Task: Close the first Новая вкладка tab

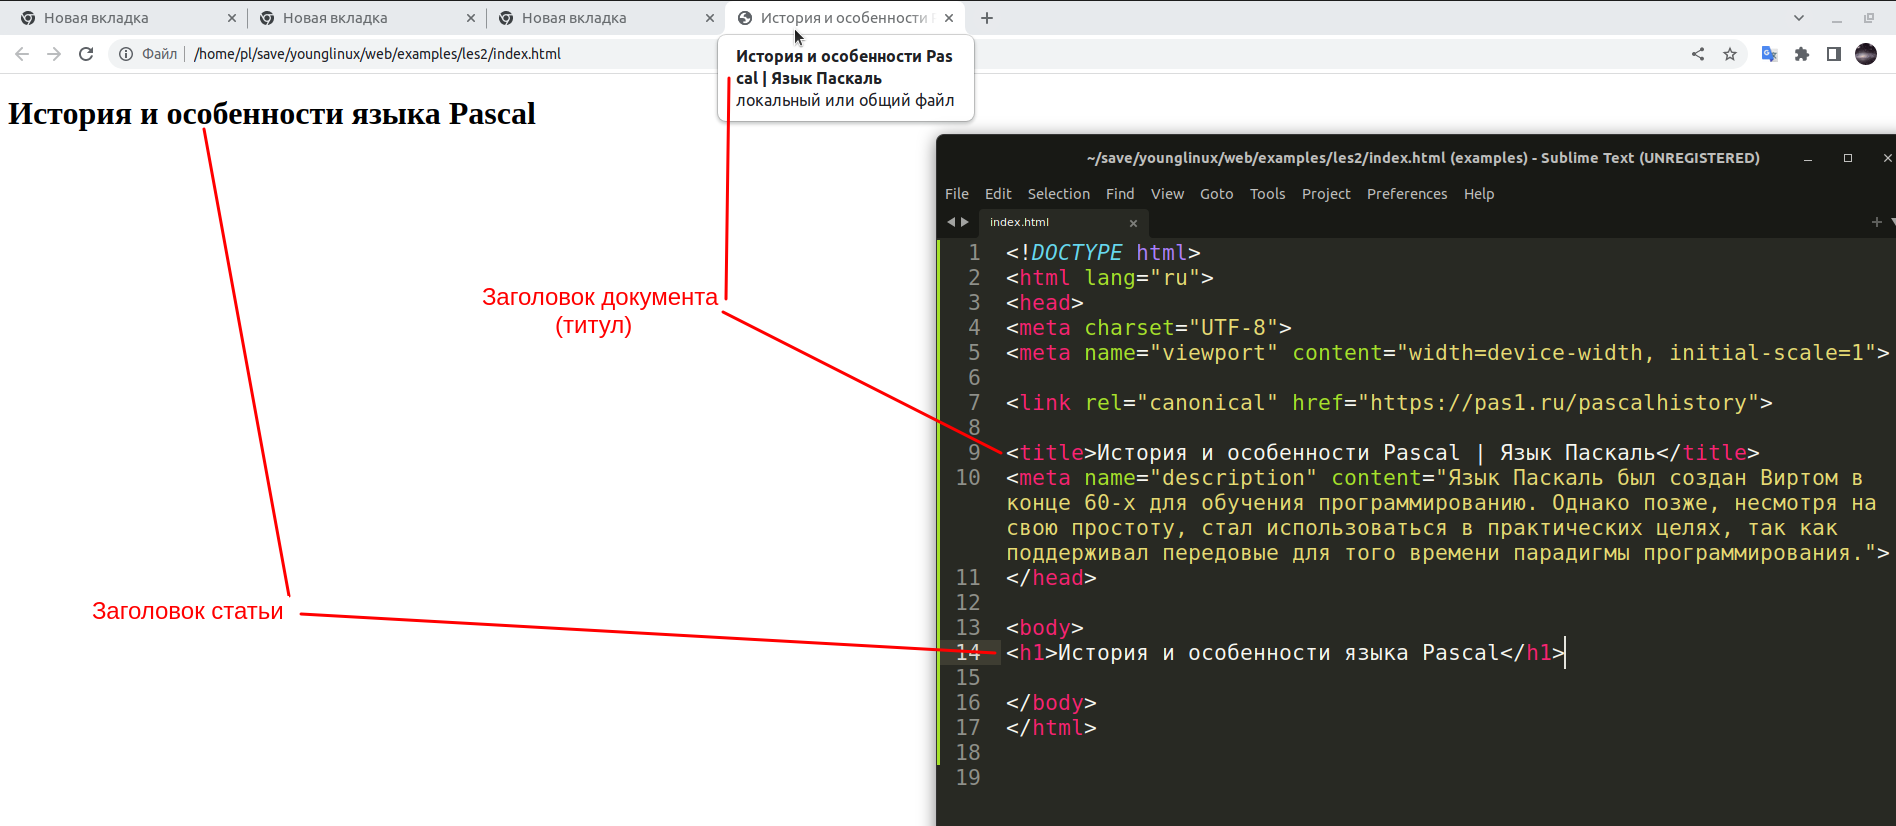Action: (232, 18)
